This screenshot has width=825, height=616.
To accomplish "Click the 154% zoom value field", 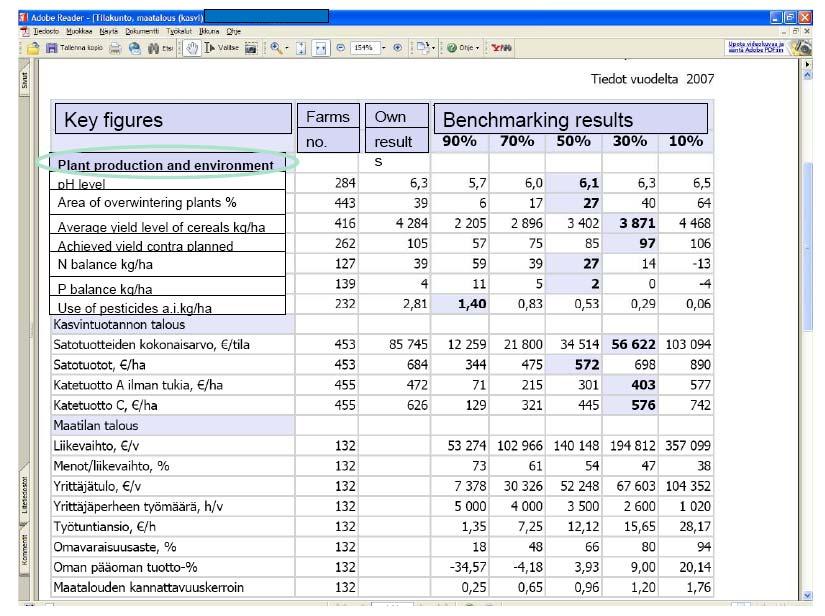I will (364, 48).
